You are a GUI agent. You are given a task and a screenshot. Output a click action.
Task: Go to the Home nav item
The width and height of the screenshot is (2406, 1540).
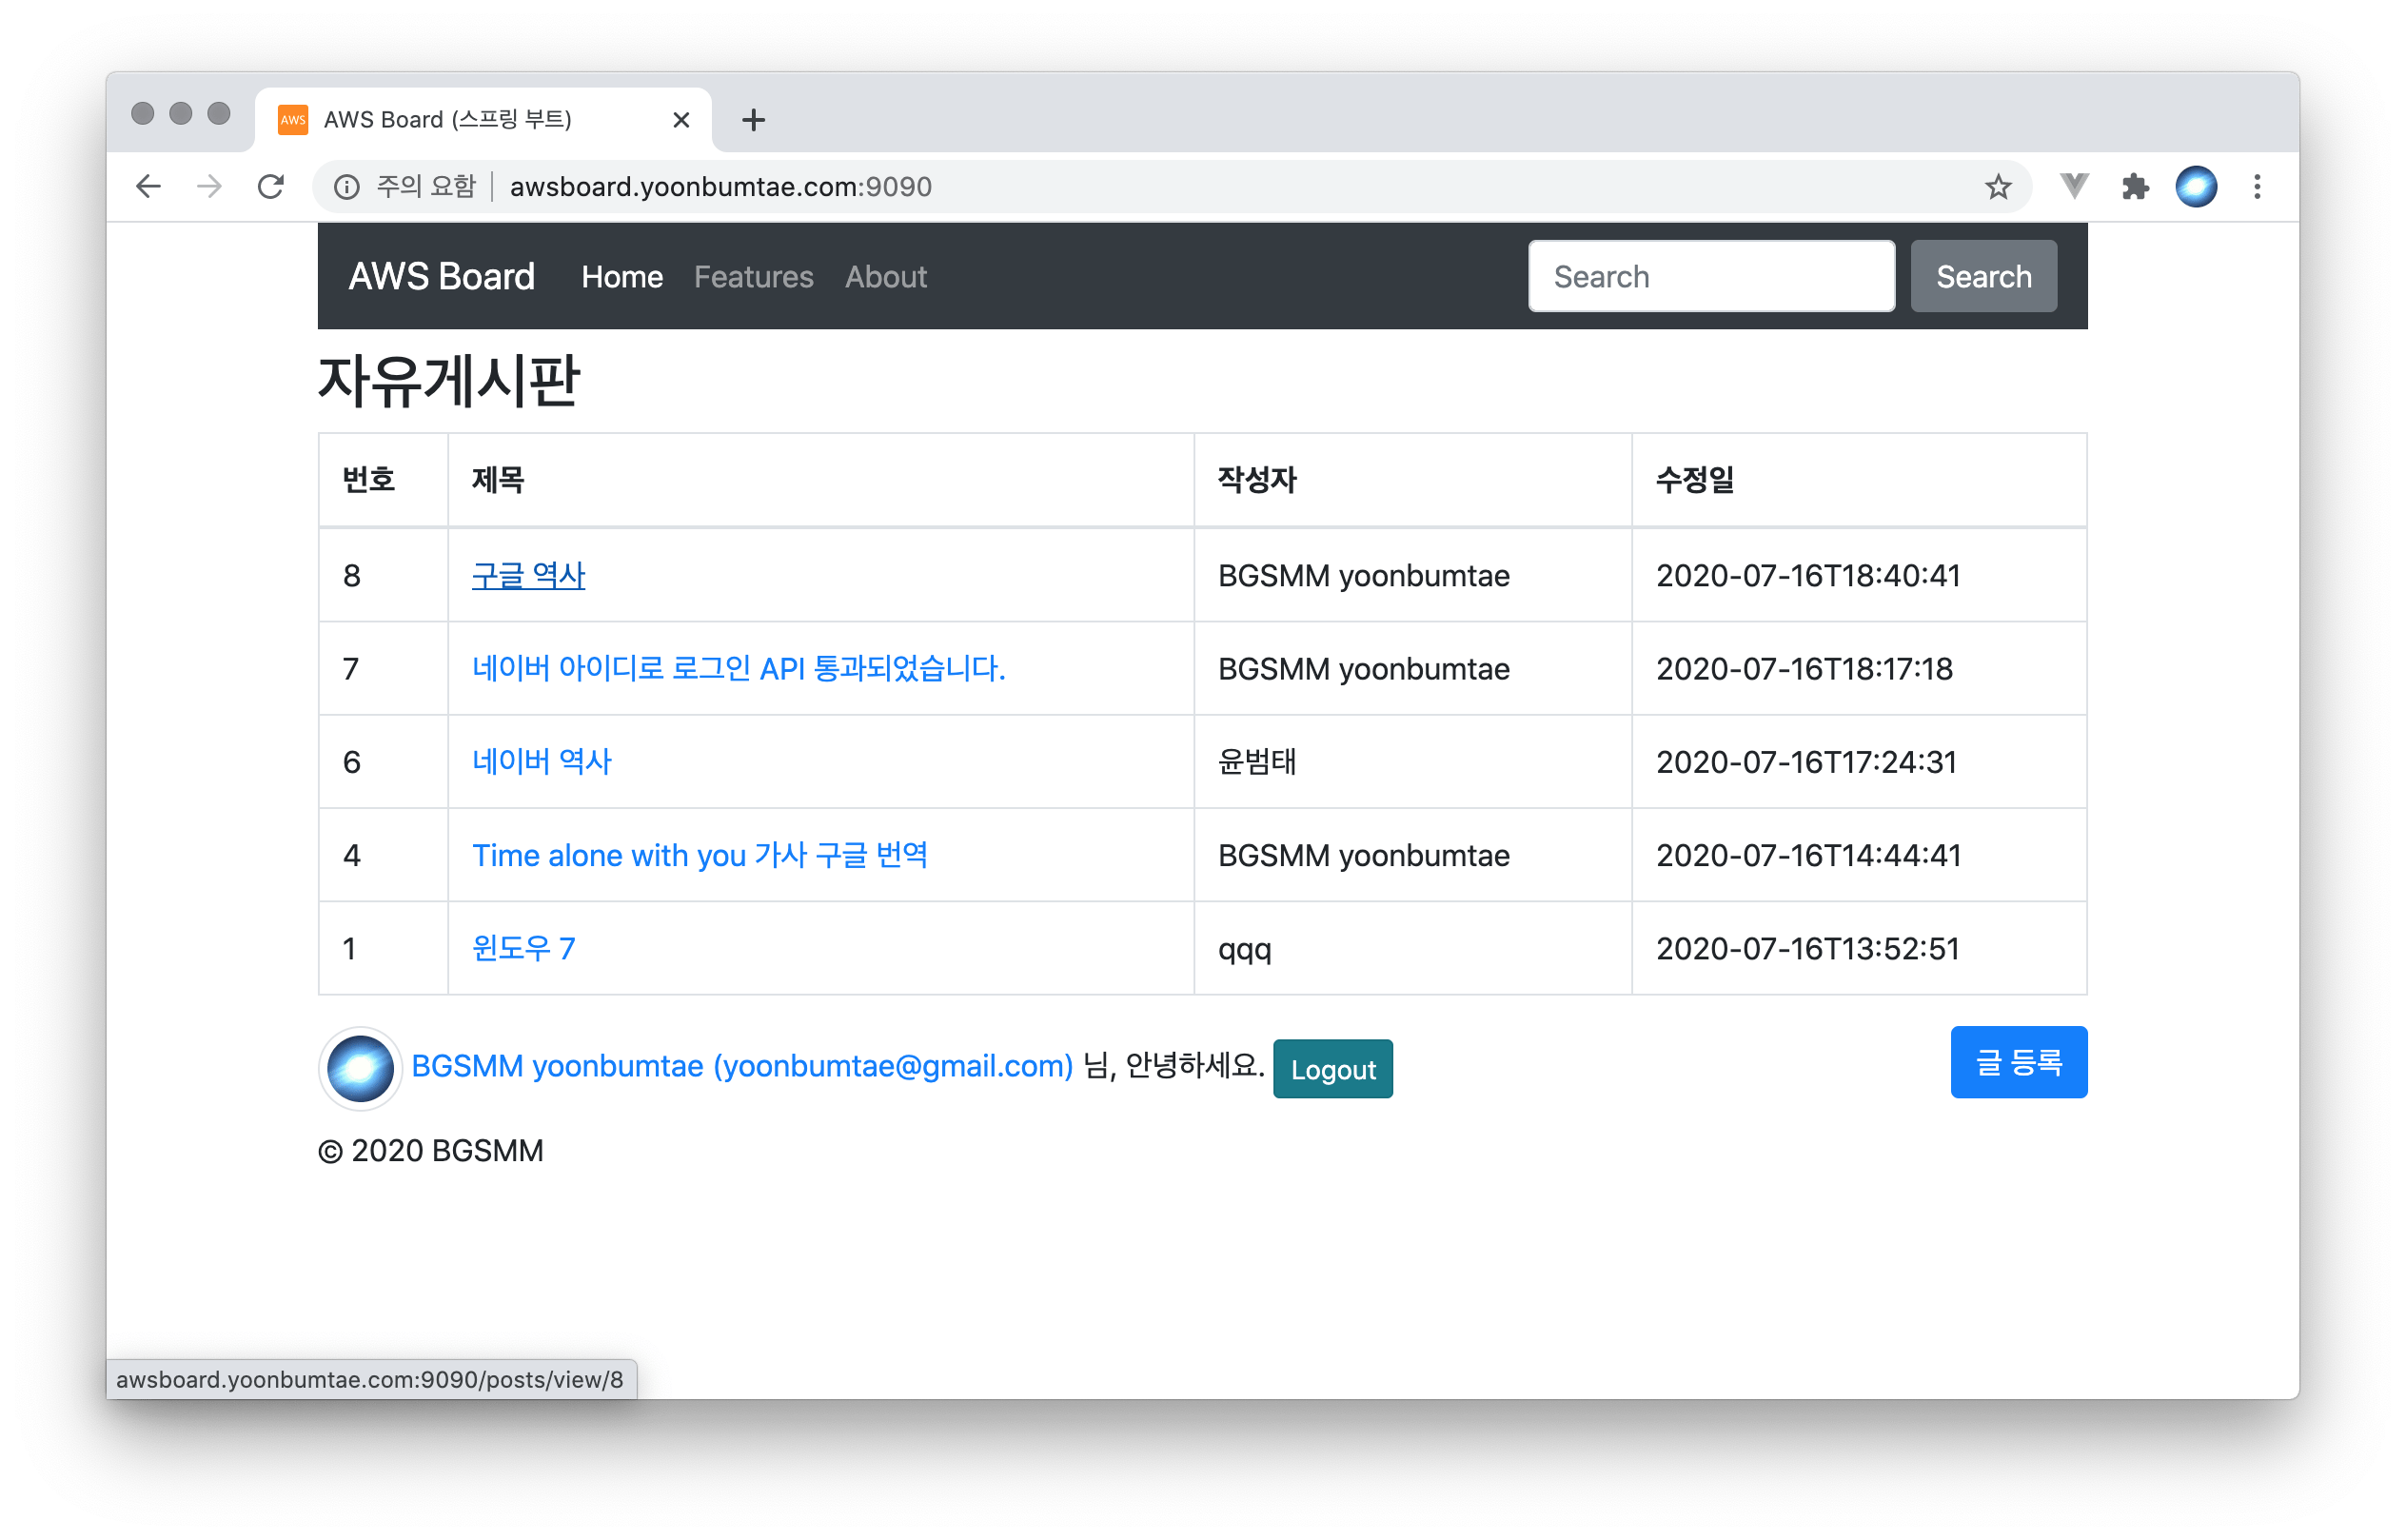[x=622, y=277]
